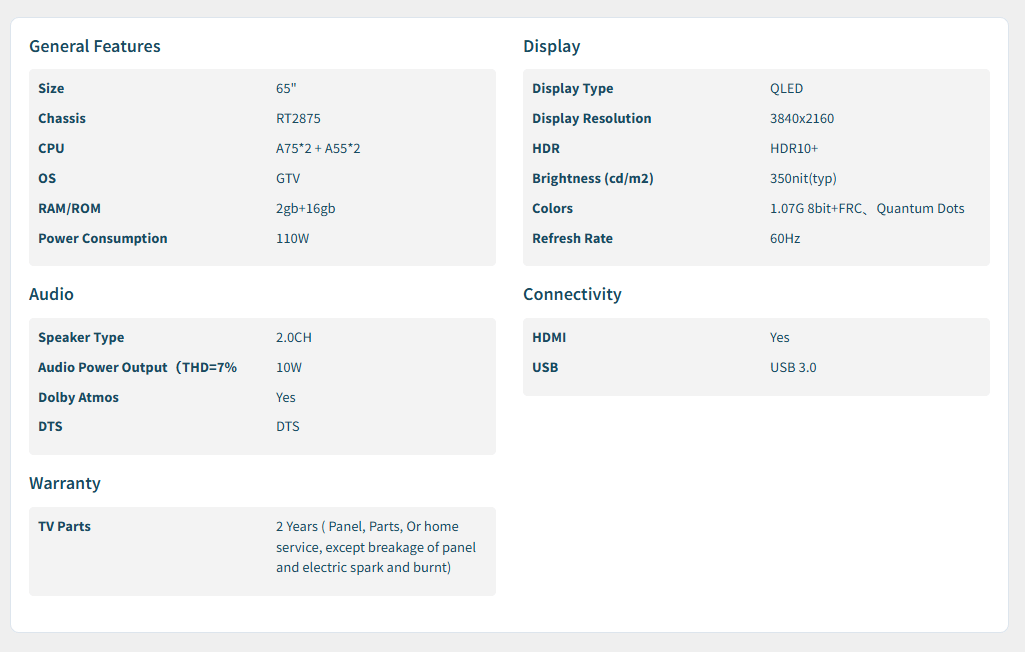The height and width of the screenshot is (652, 1025).
Task: Click the HDMI label in Connectivity
Action: click(549, 337)
